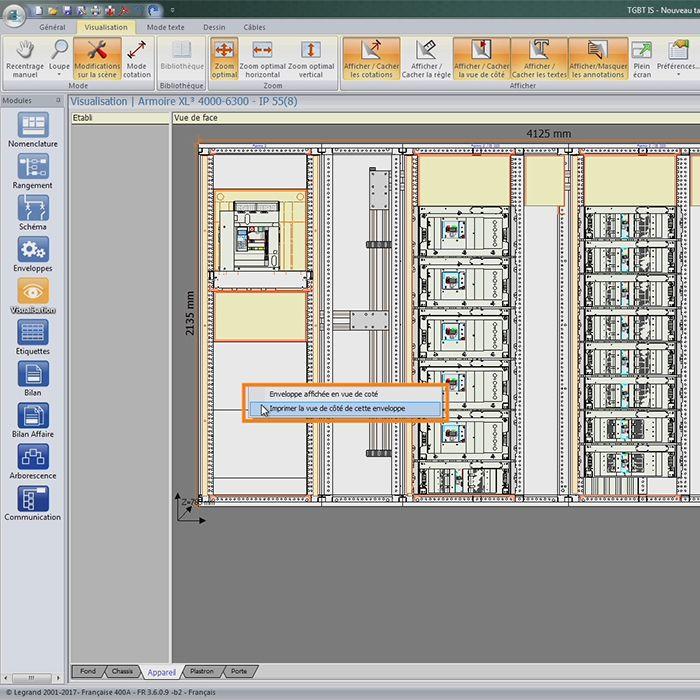
Task: Open the Enveloppes module
Action: 33,254
